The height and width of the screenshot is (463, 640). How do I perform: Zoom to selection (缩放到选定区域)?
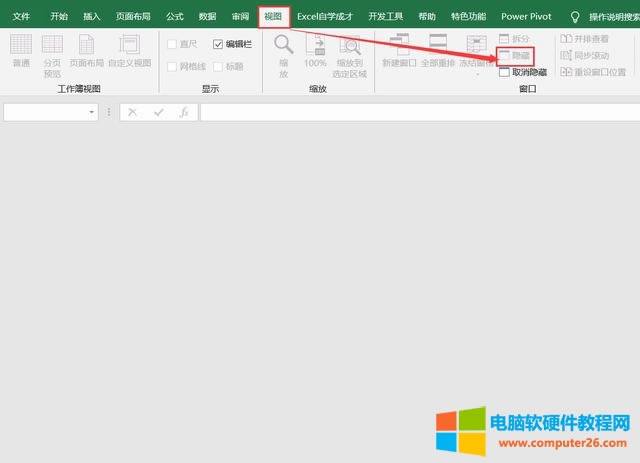(349, 56)
